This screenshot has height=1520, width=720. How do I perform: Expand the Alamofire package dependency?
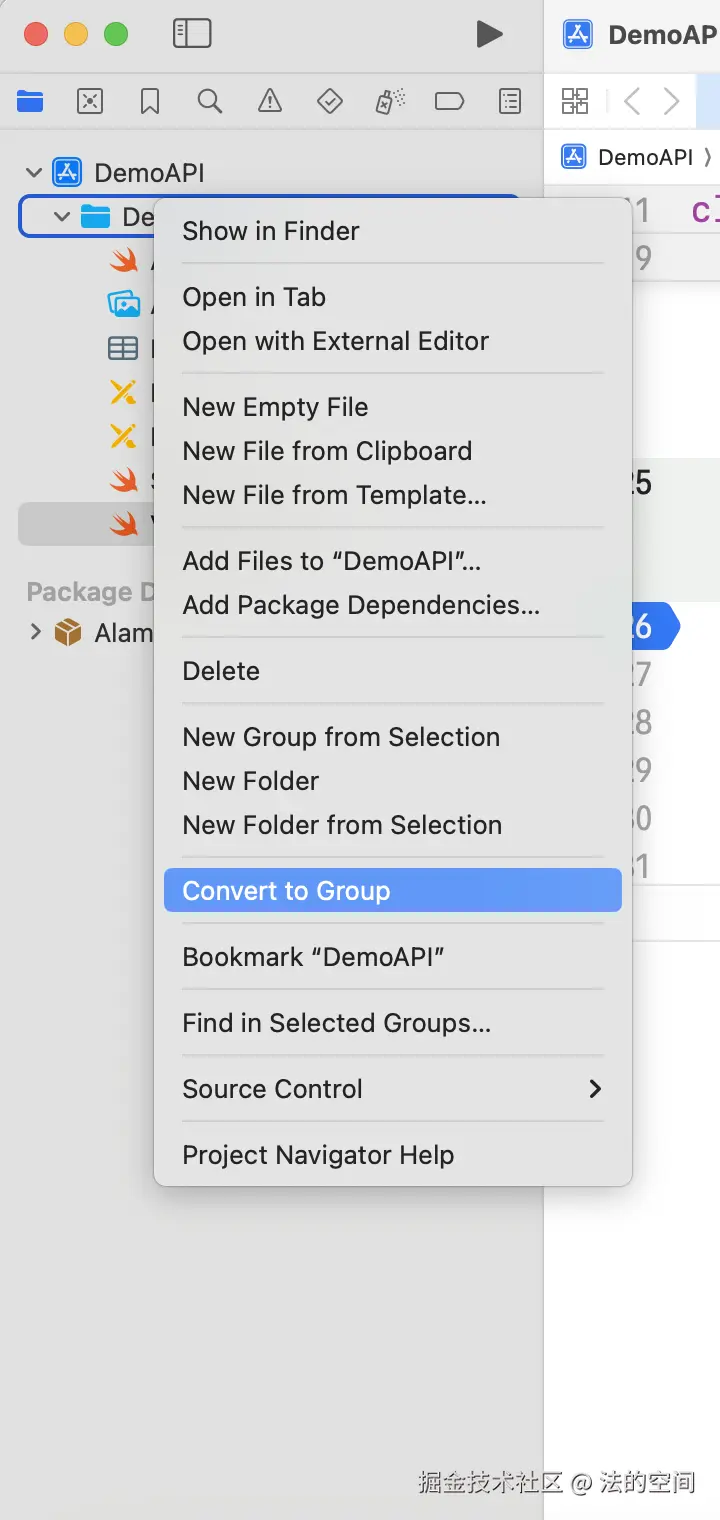[x=36, y=632]
